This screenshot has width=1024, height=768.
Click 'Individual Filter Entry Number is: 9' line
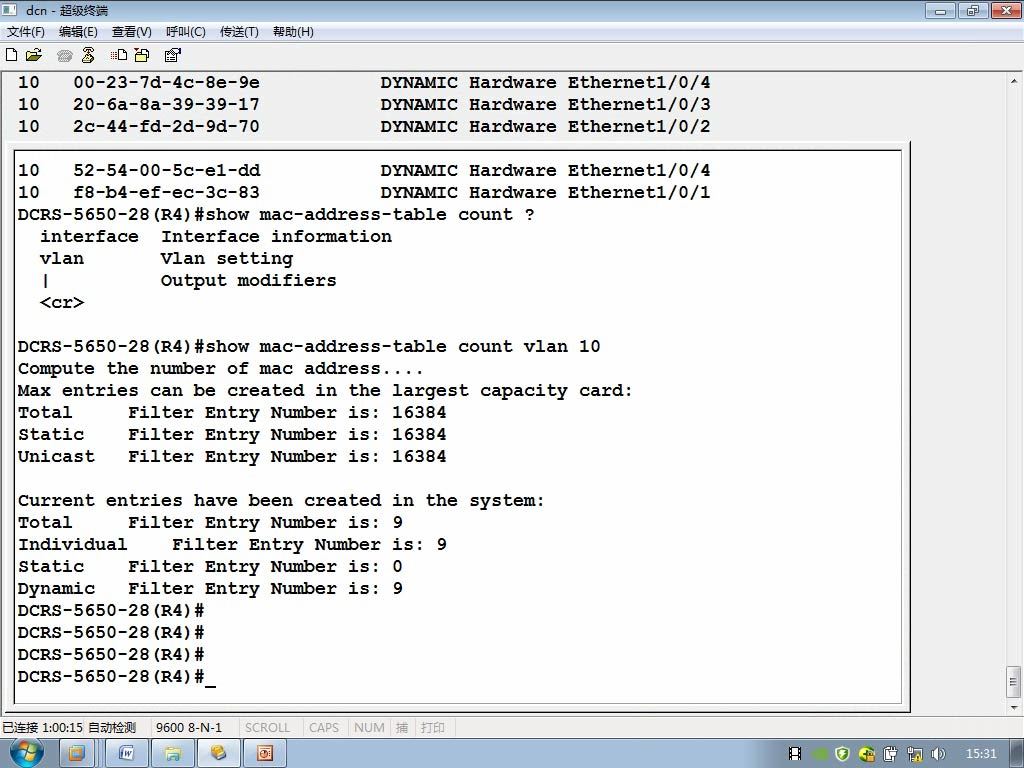click(232, 545)
